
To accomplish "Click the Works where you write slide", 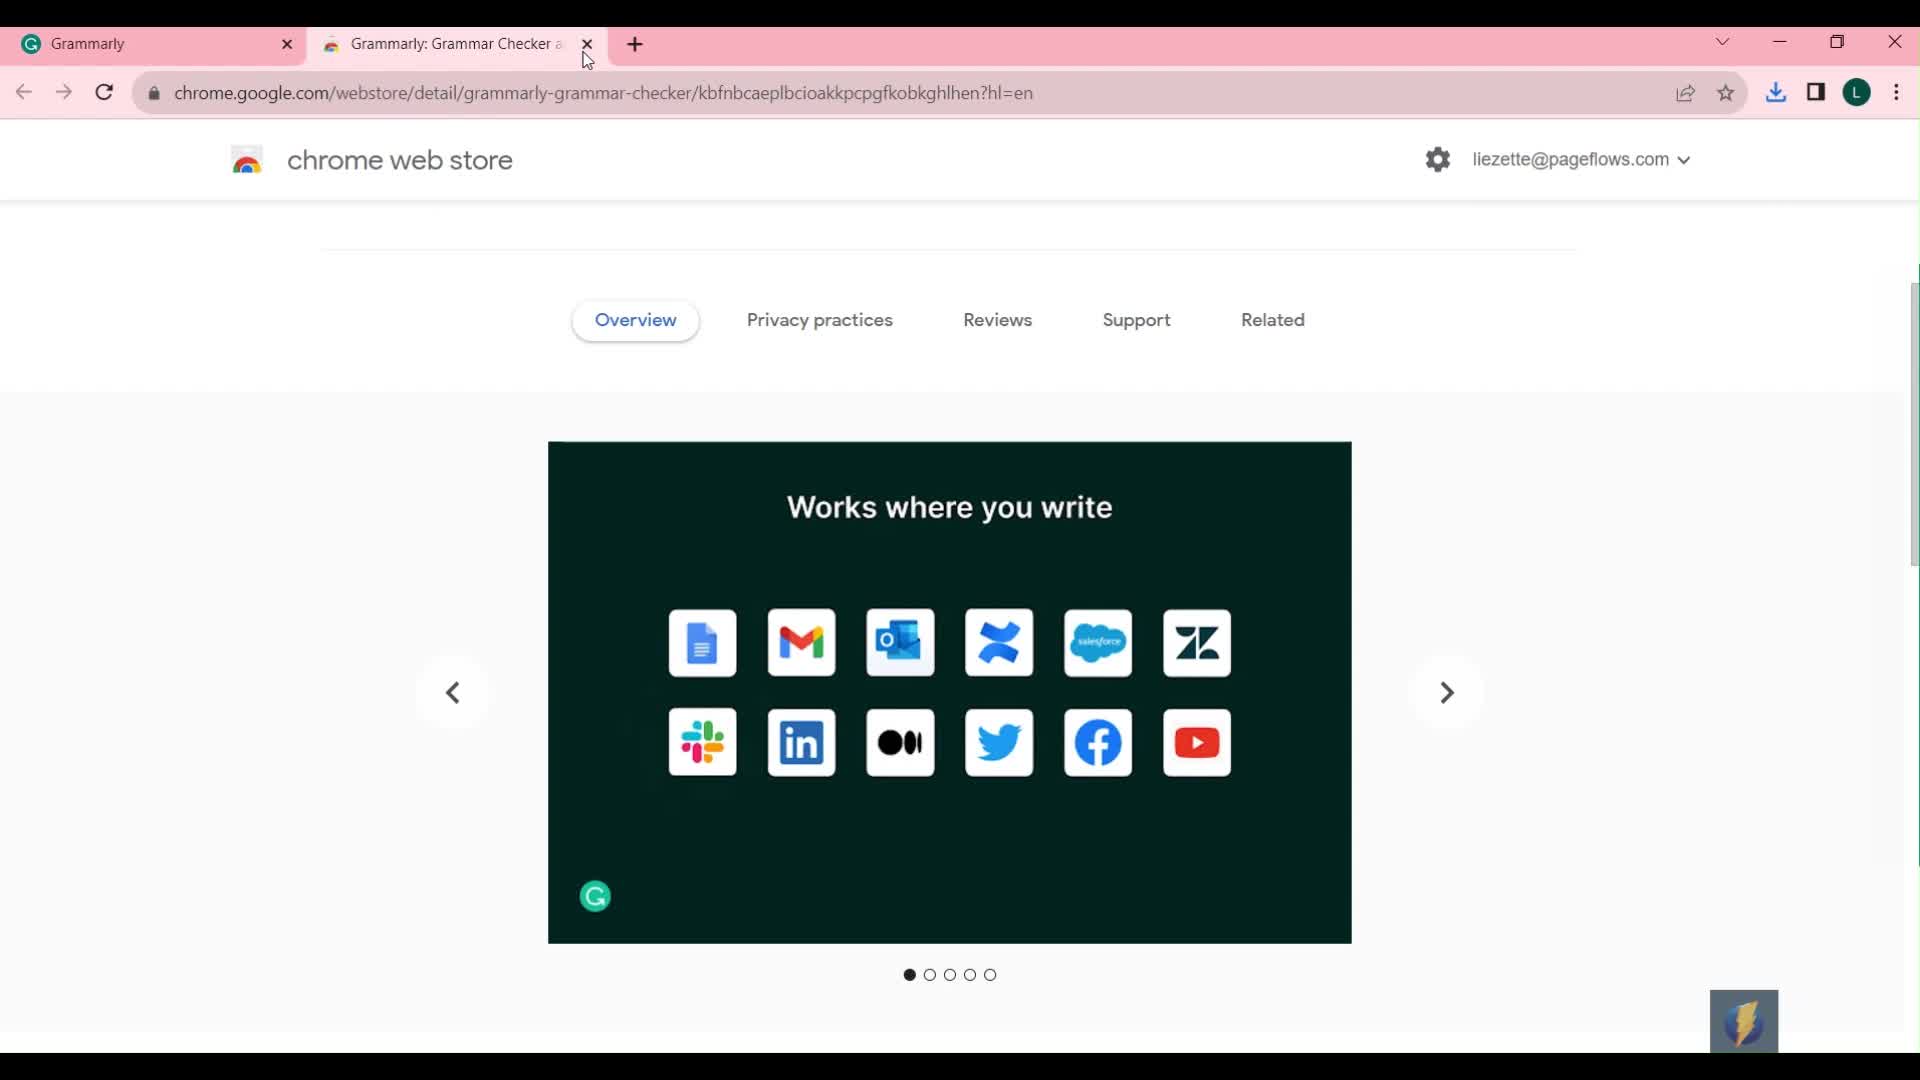I will pyautogui.click(x=950, y=692).
